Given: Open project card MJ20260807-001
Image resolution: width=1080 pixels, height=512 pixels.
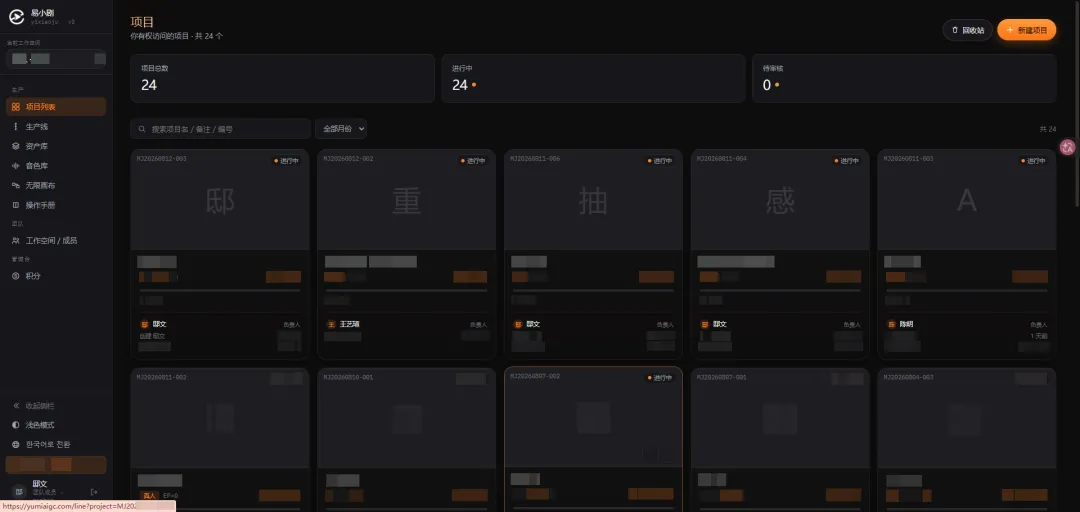Looking at the screenshot, I should coord(780,440).
